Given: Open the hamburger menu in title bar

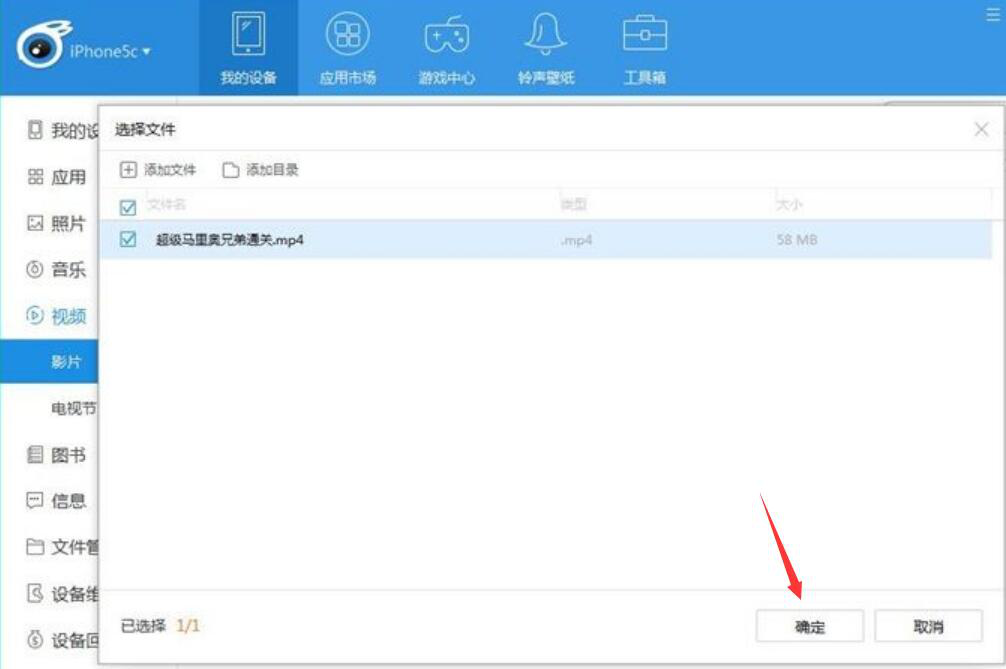Looking at the screenshot, I should coord(993,14).
